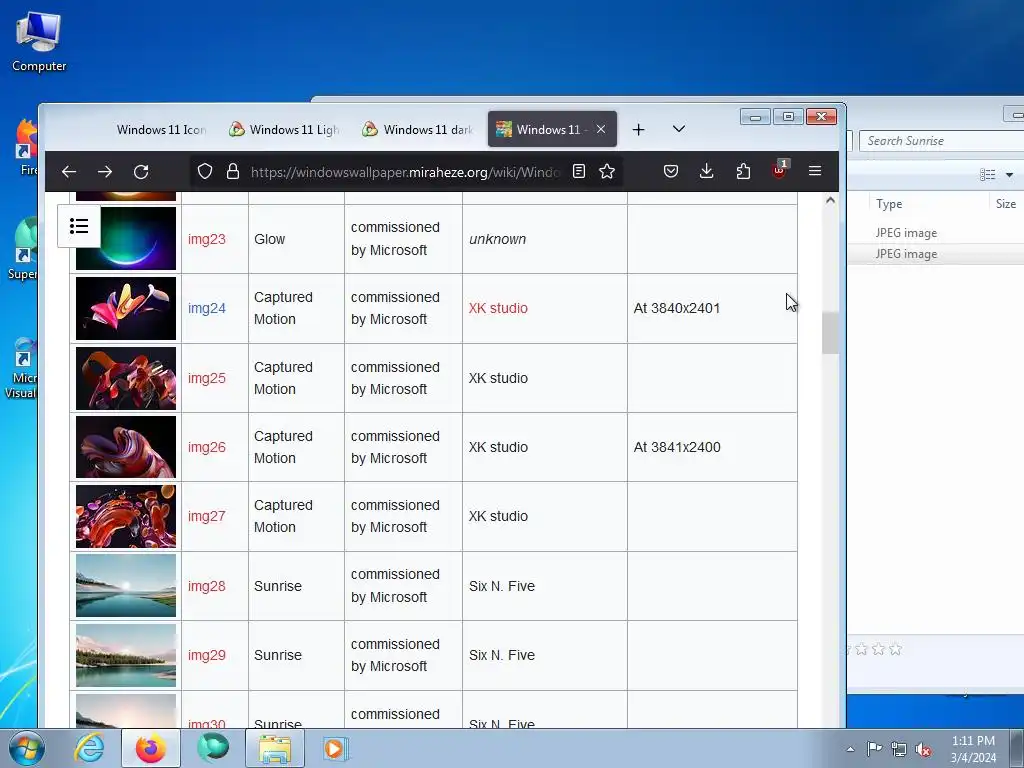Click img28 Sunrise lake thumbnail
The width and height of the screenshot is (1024, 768).
coord(125,586)
